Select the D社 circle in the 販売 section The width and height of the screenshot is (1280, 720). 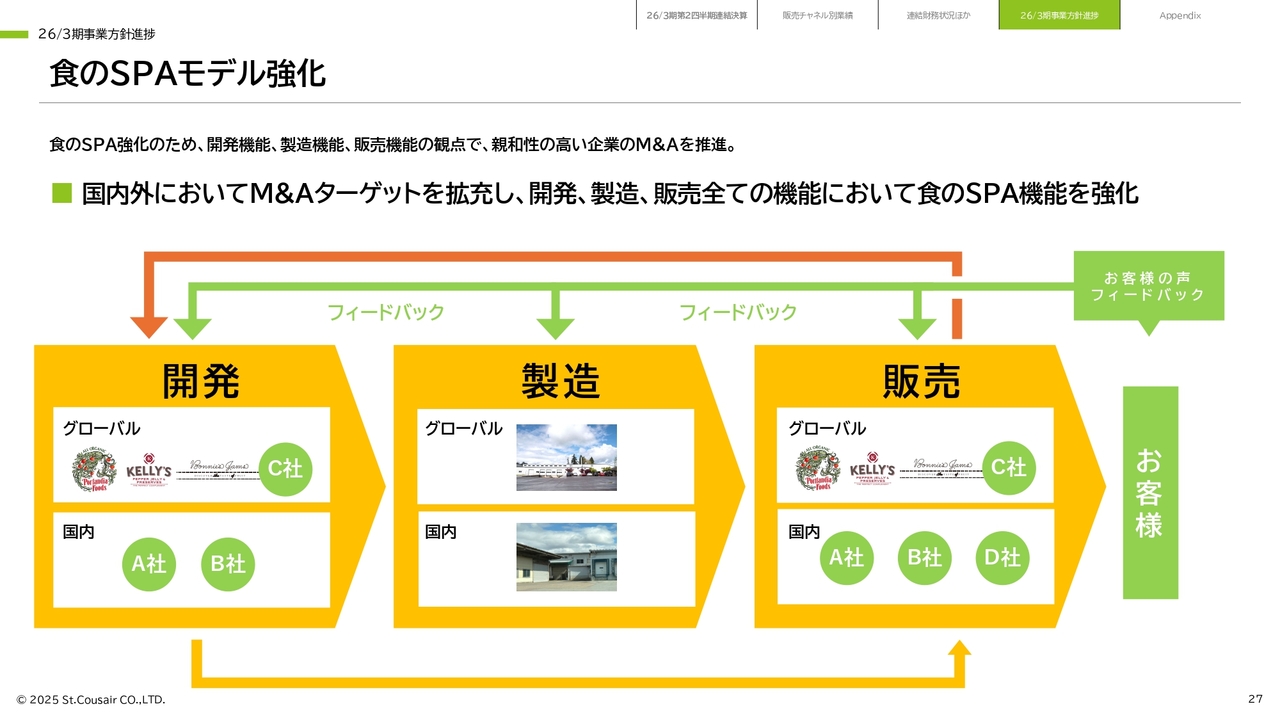[1002, 557]
